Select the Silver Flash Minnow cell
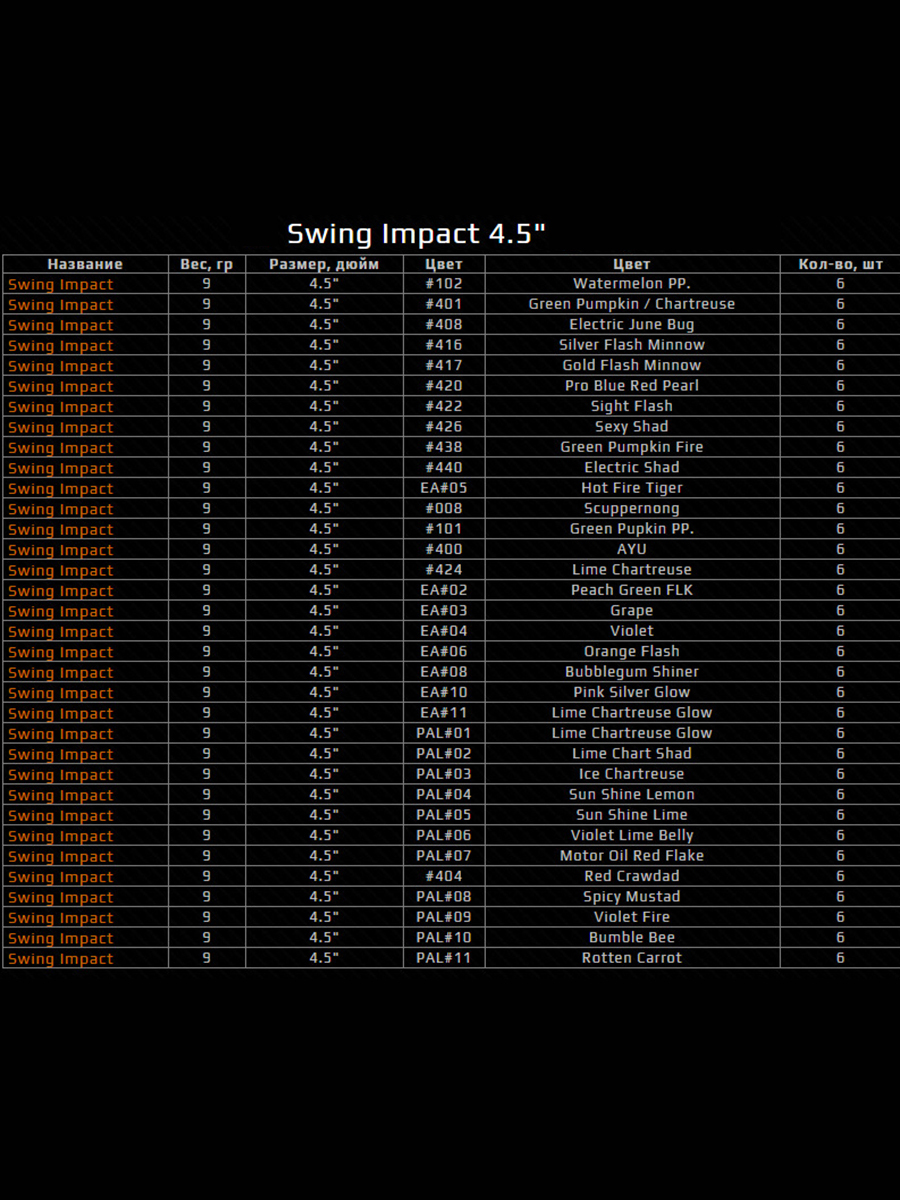The width and height of the screenshot is (900, 1200). click(x=632, y=345)
